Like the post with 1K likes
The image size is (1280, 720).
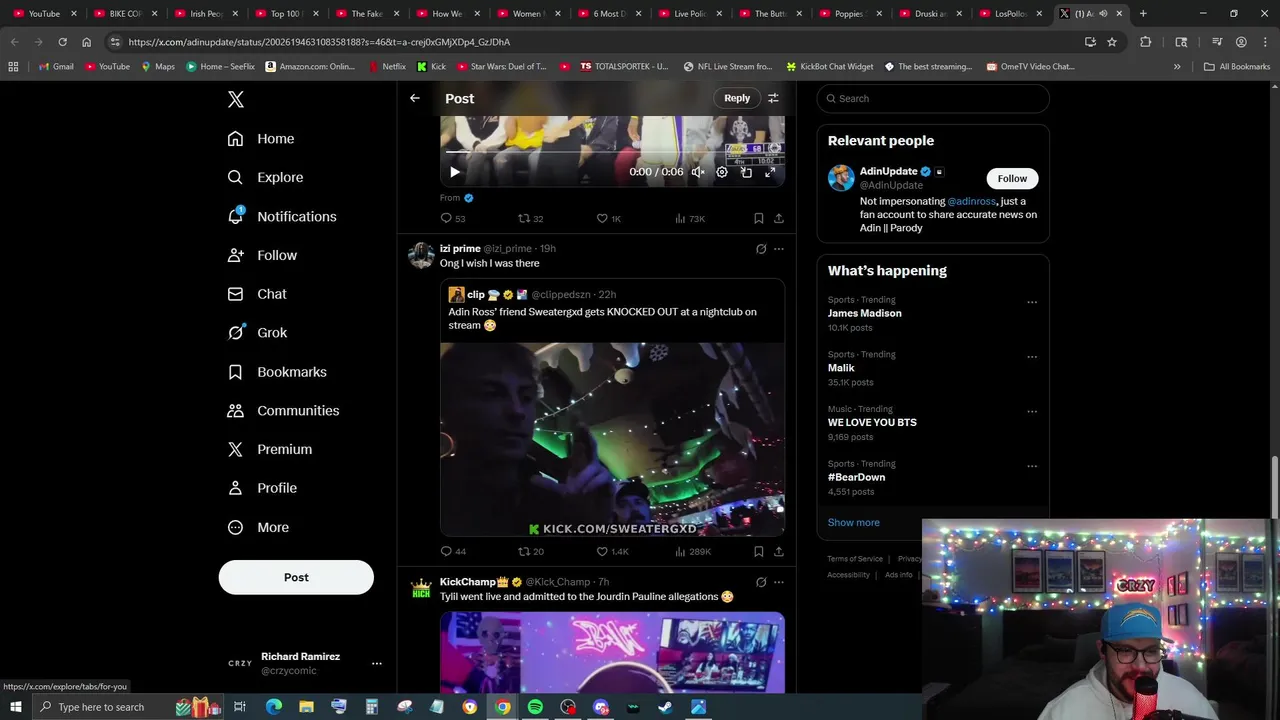[608, 218]
